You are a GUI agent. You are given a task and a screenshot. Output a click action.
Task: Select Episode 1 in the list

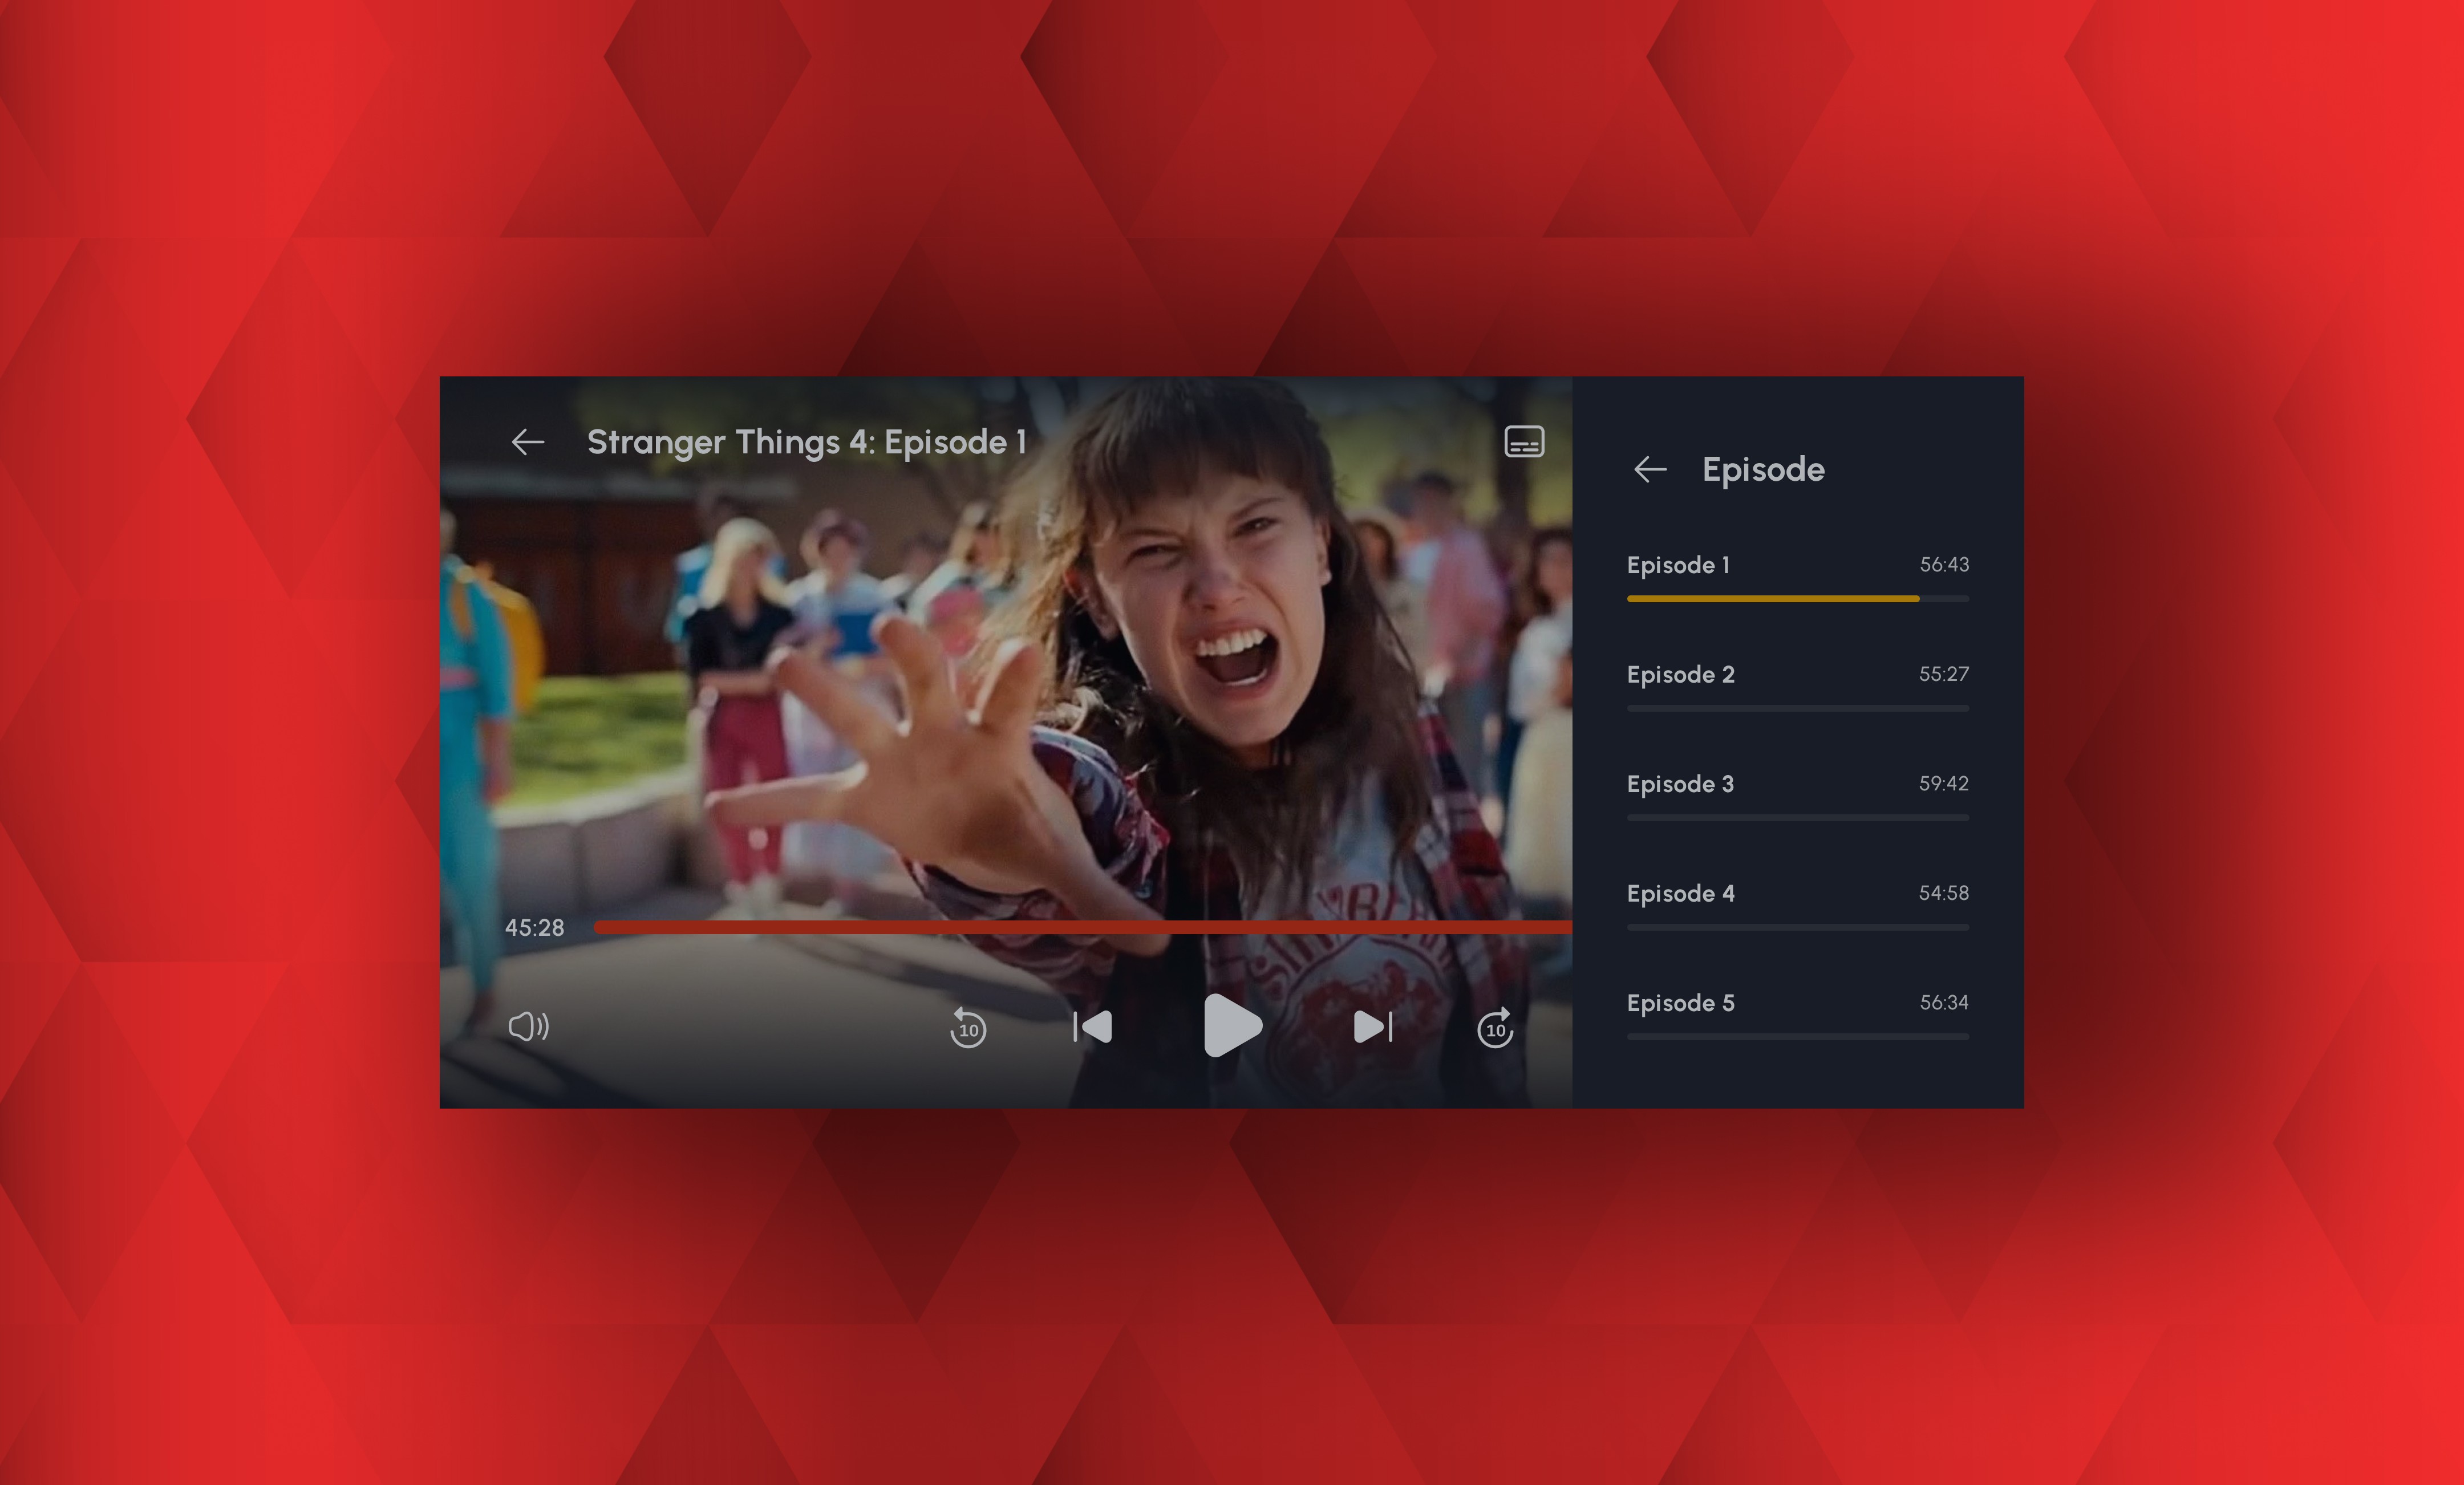(1678, 565)
